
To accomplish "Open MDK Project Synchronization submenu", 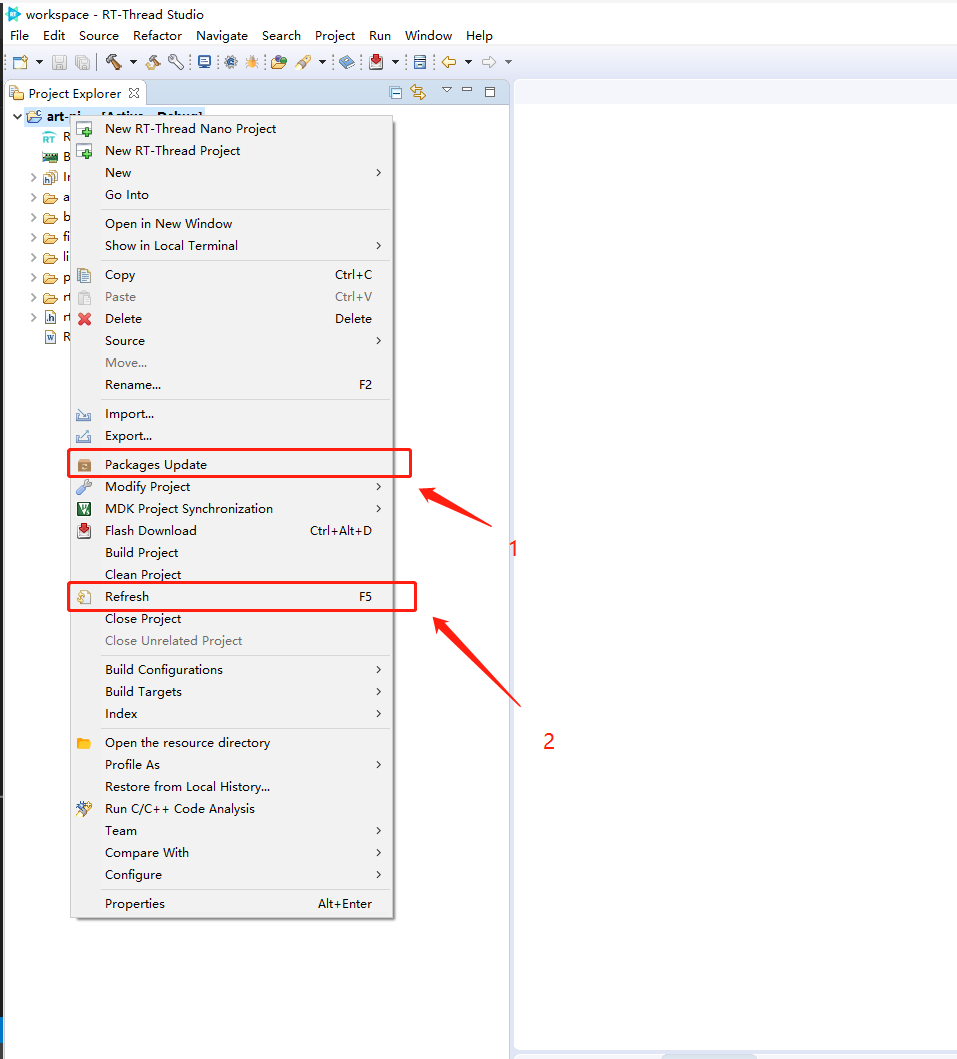I will point(232,509).
